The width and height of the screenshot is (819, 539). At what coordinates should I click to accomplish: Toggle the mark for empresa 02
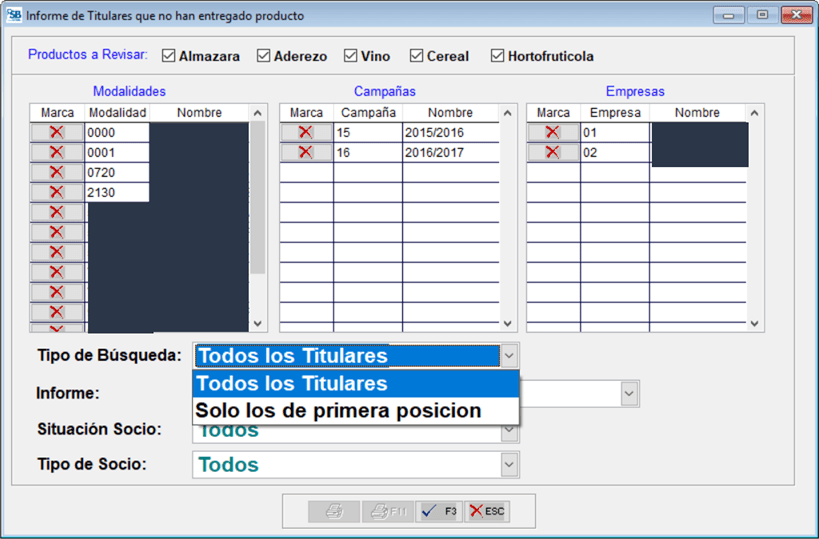(553, 152)
